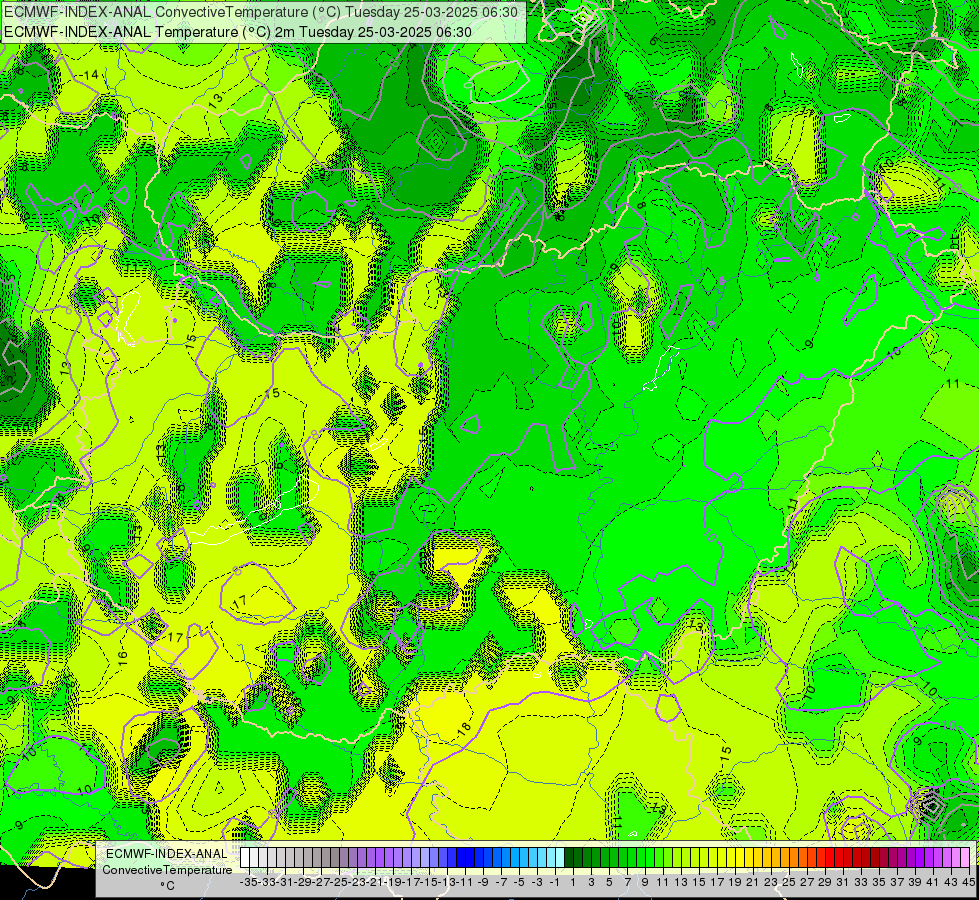Click the legend scale value 13
This screenshot has height=900, width=979.
[x=681, y=882]
